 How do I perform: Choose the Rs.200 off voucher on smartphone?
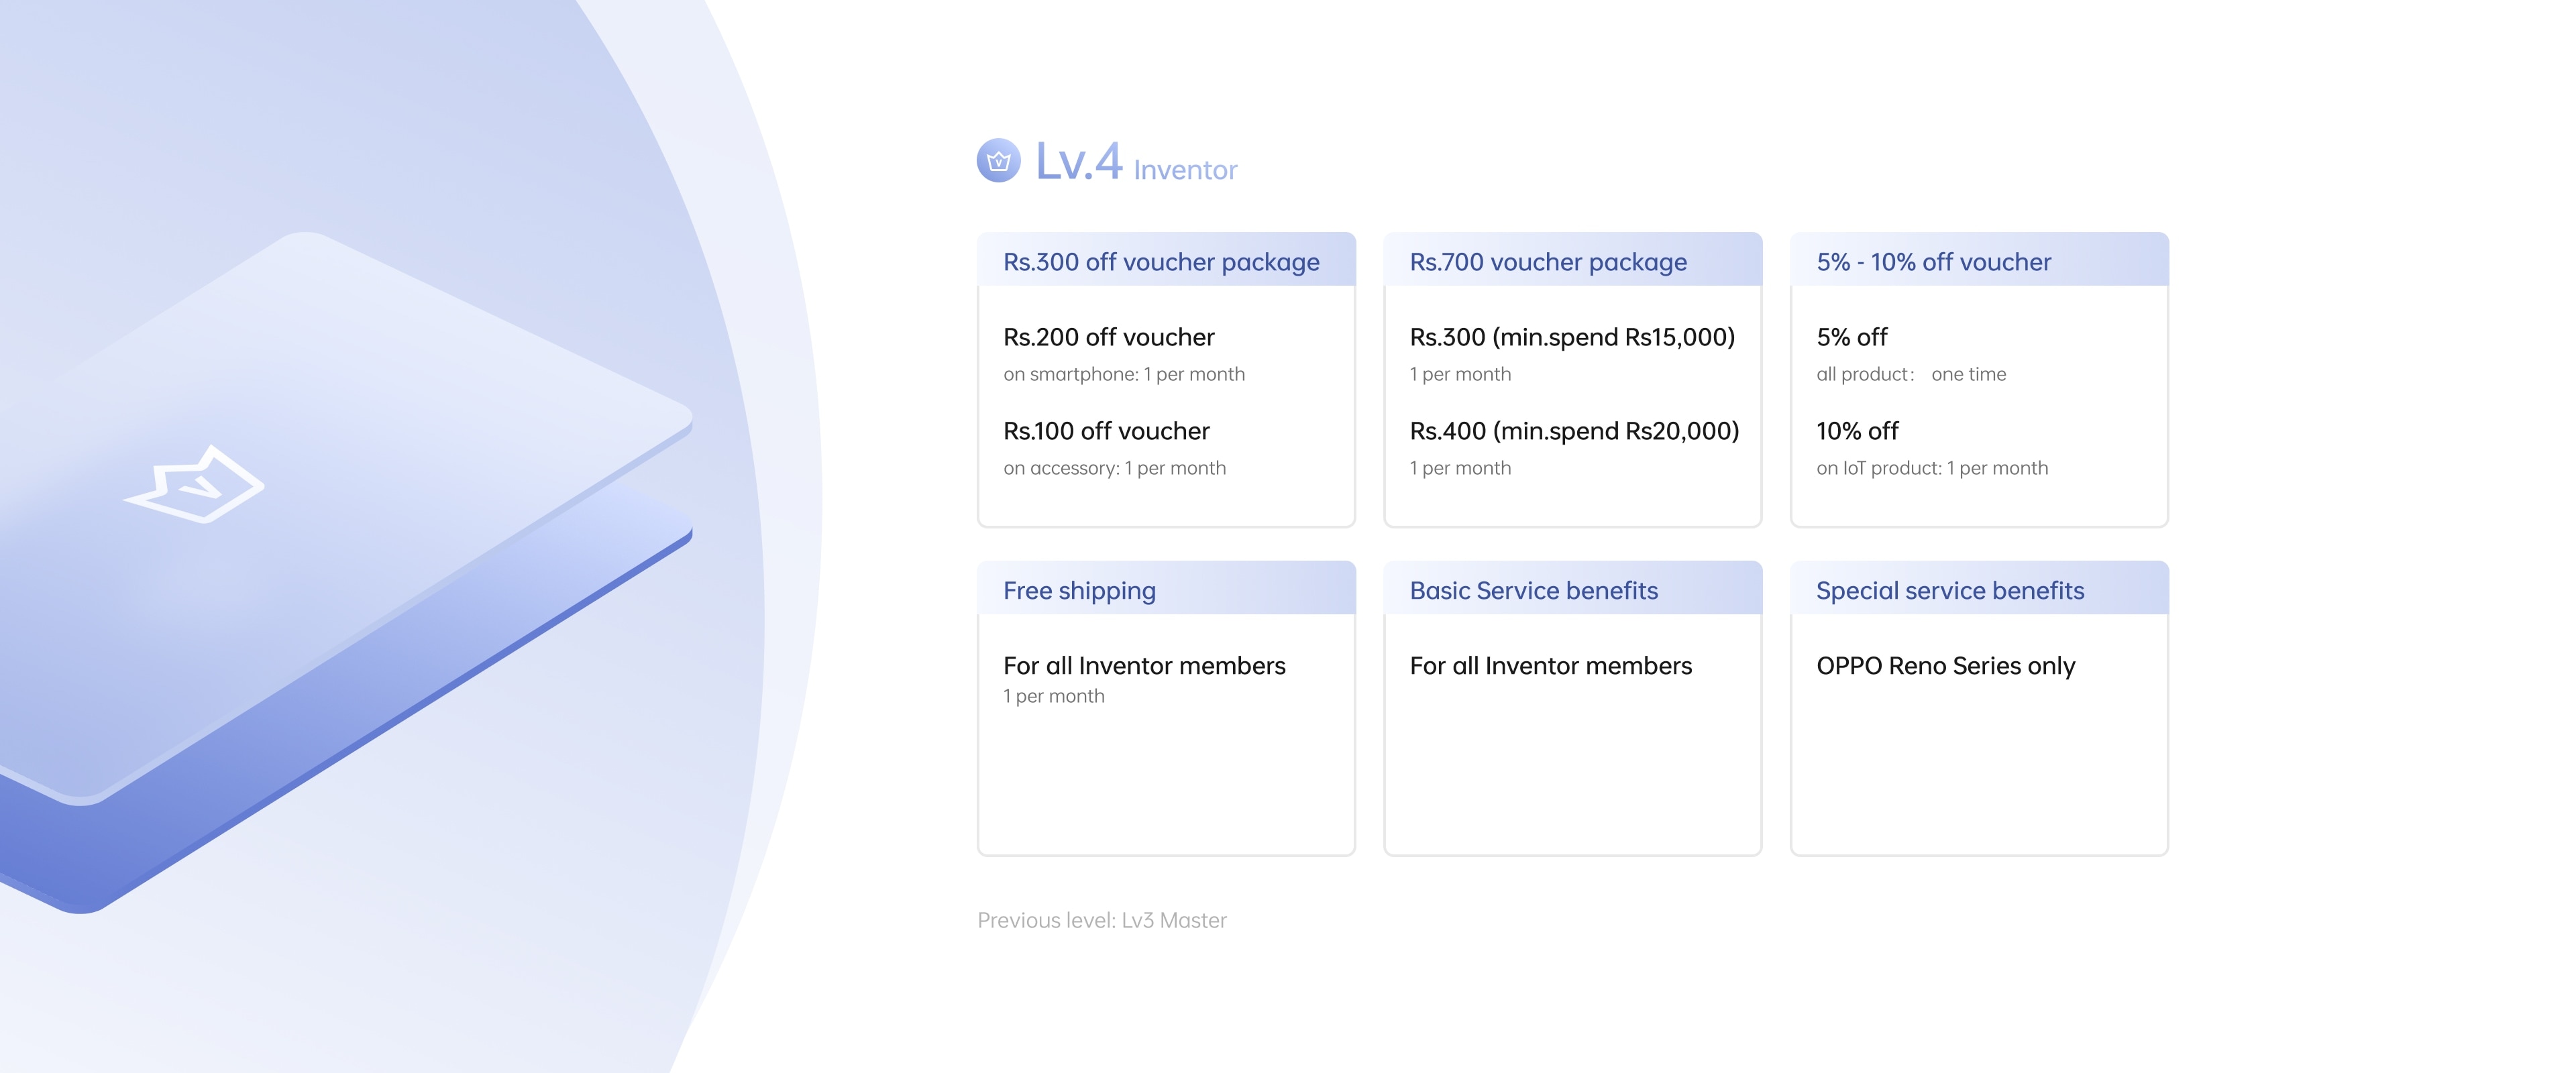point(1108,338)
